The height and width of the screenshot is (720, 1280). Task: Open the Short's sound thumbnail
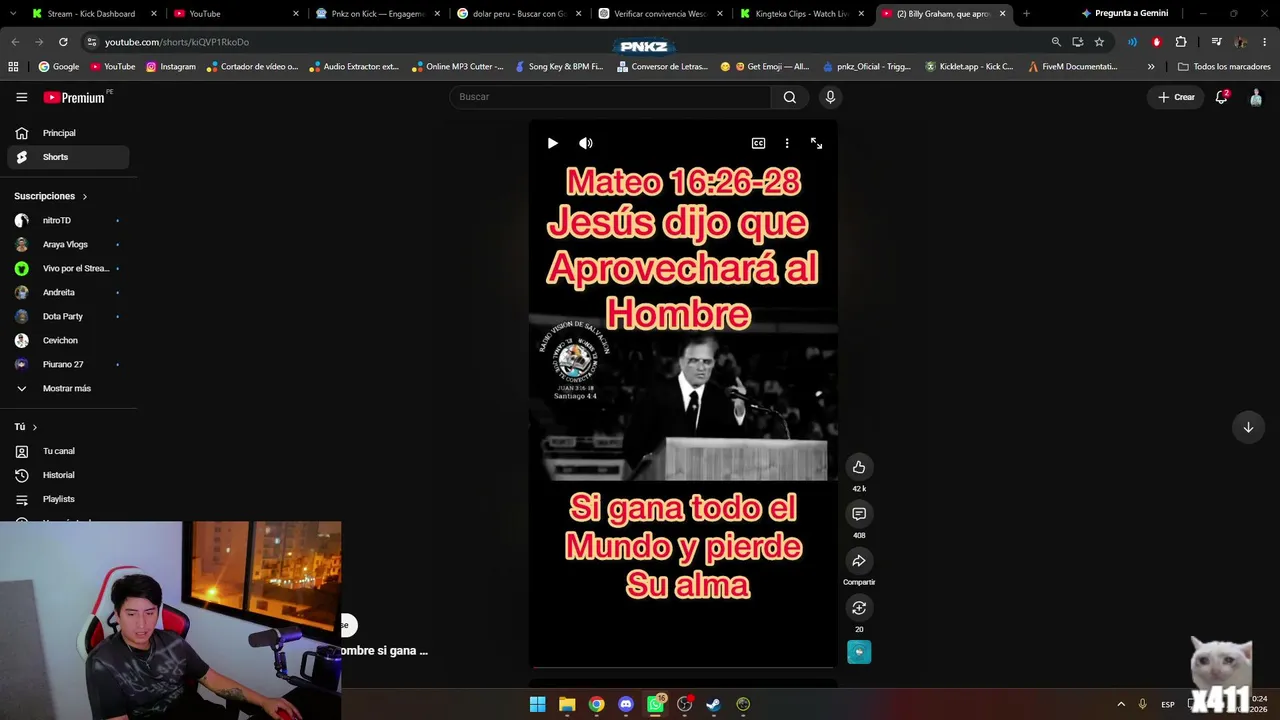859,652
